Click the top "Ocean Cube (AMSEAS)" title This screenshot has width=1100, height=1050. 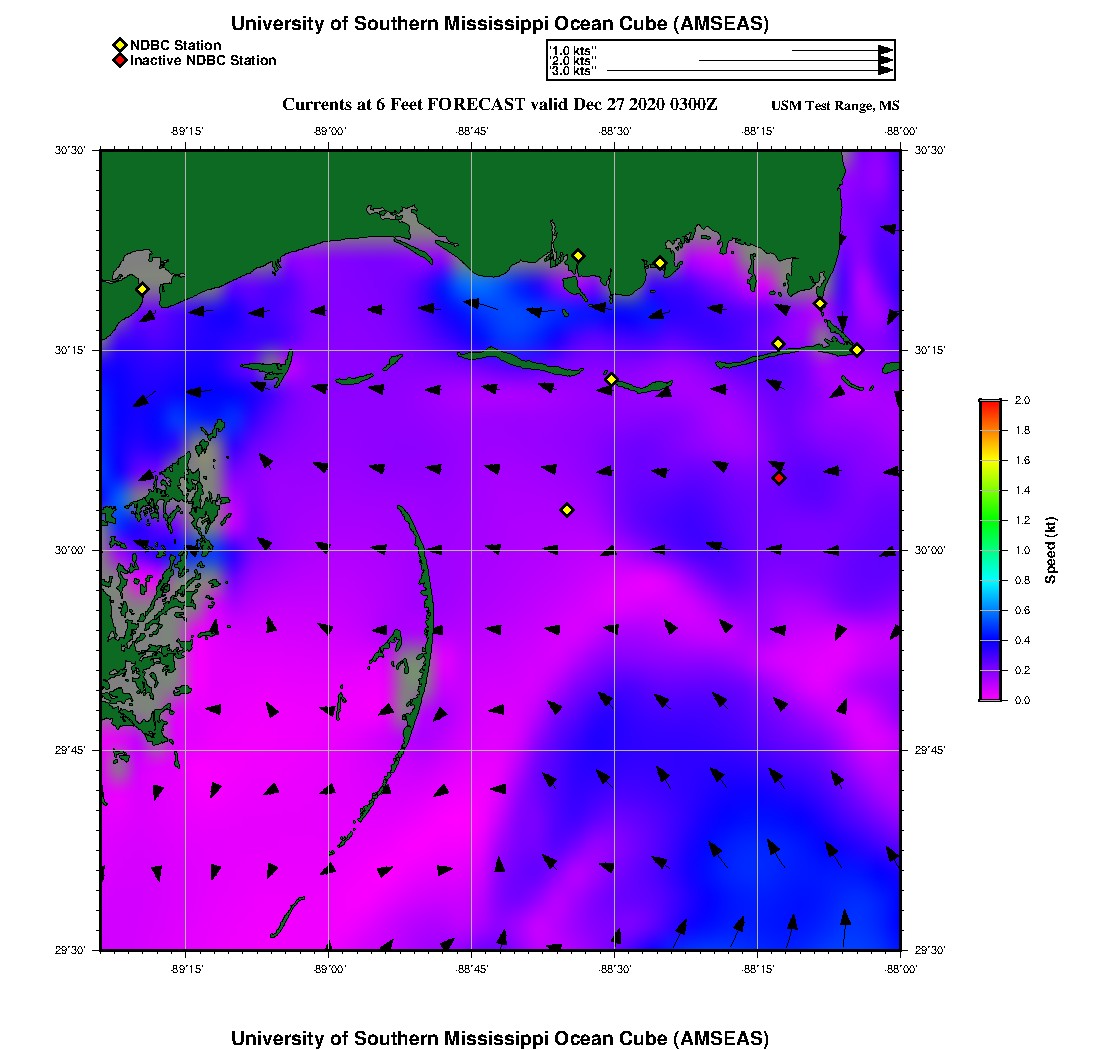point(500,24)
